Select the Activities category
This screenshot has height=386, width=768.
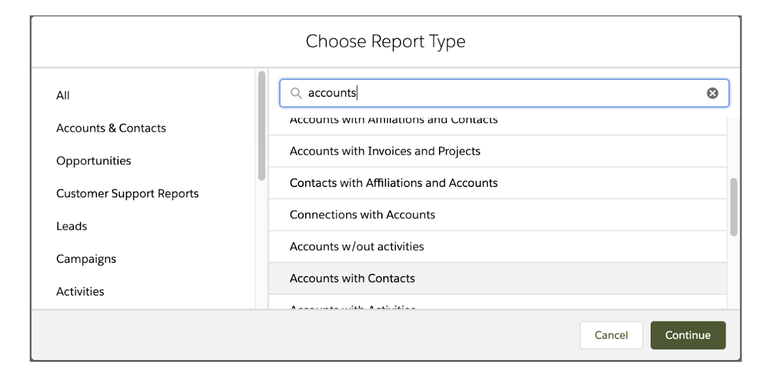pyautogui.click(x=80, y=291)
